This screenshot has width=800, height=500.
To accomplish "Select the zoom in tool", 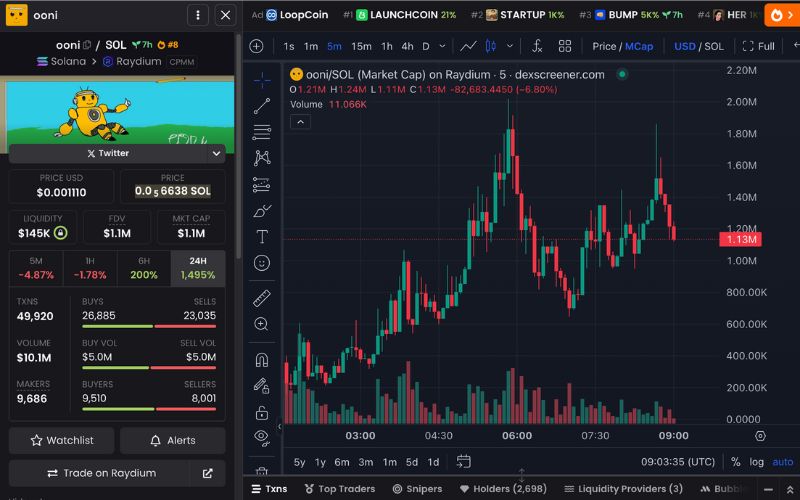I will [262, 324].
